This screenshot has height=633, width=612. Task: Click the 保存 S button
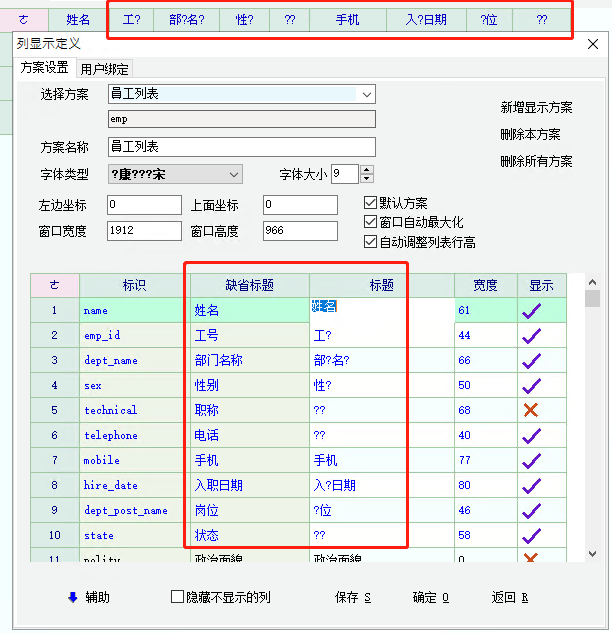[352, 597]
